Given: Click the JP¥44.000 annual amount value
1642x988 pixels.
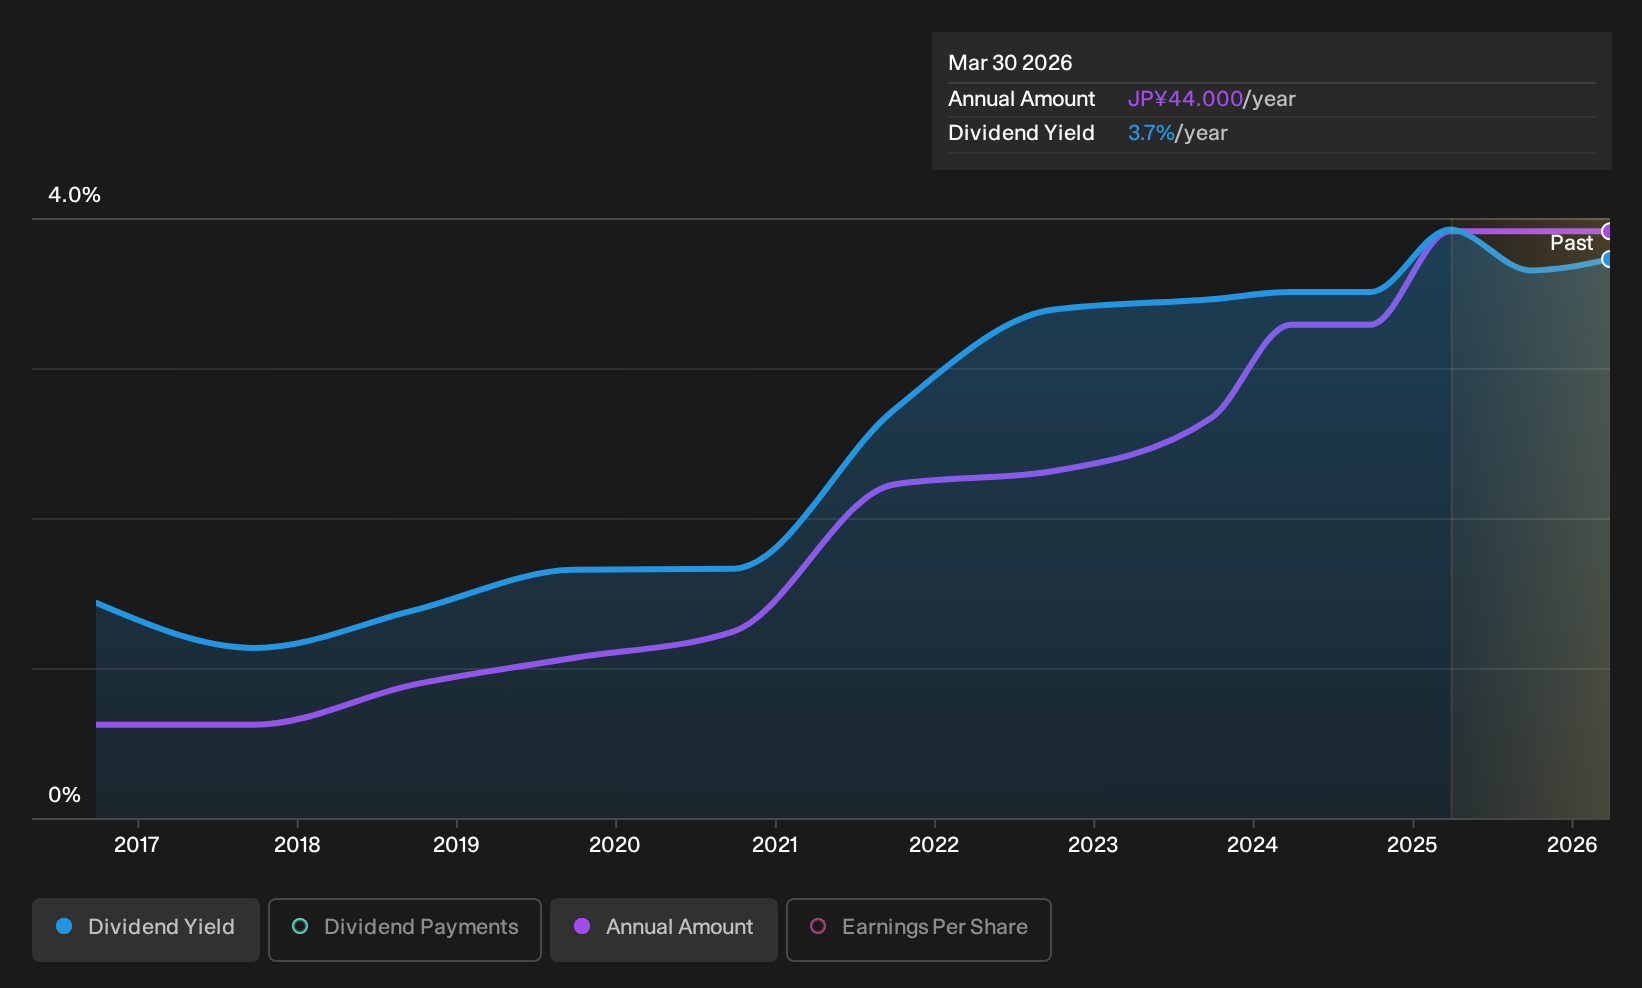Looking at the screenshot, I should click(x=1185, y=99).
